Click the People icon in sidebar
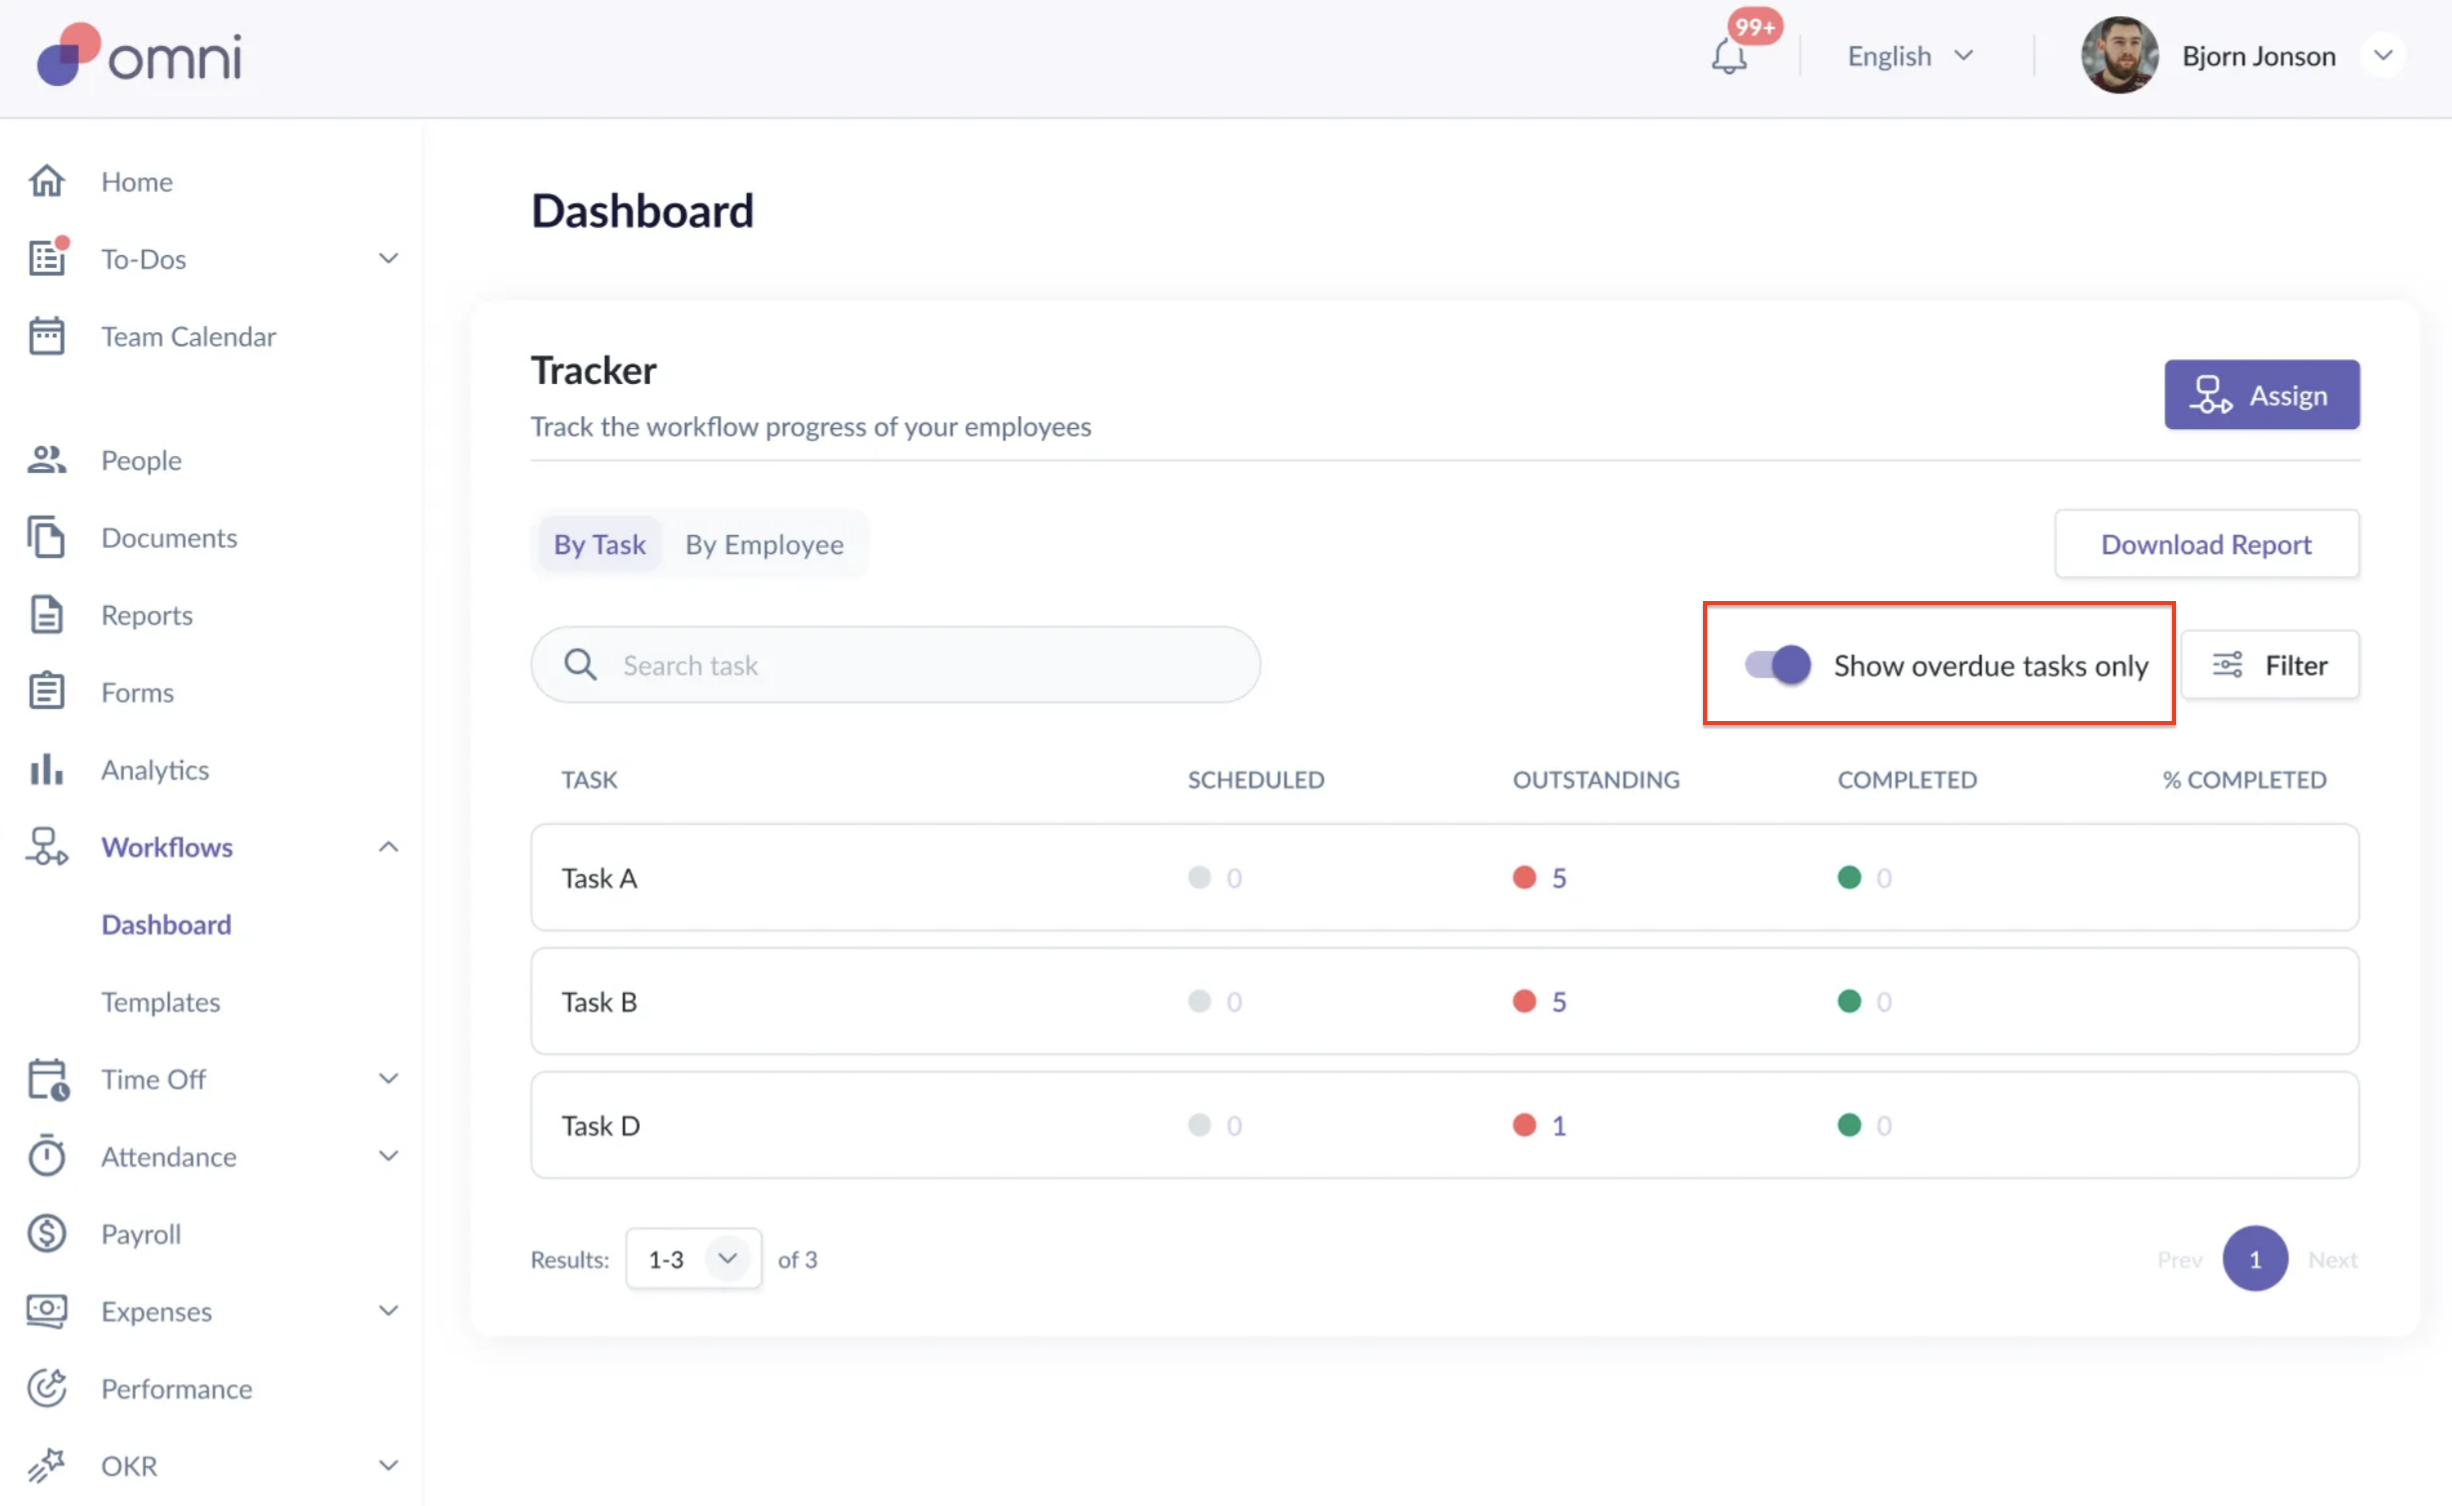 click(46, 460)
